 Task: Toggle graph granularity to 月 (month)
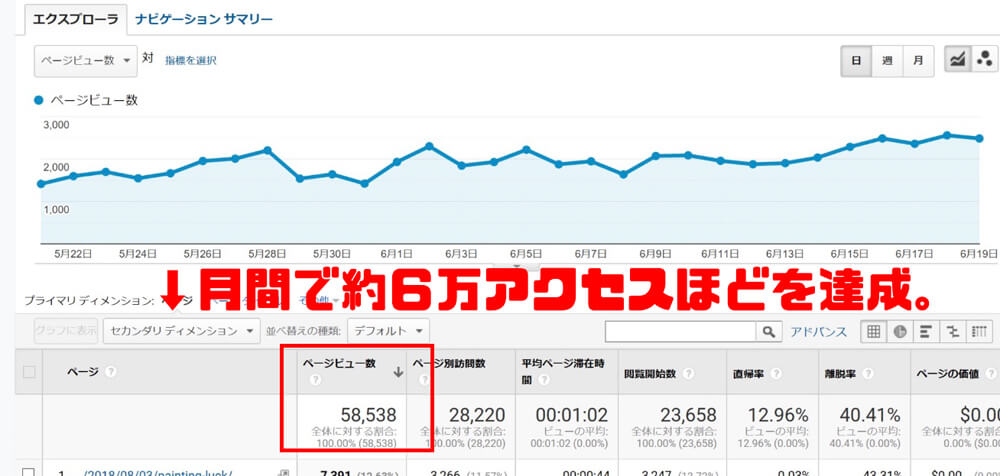pos(917,60)
